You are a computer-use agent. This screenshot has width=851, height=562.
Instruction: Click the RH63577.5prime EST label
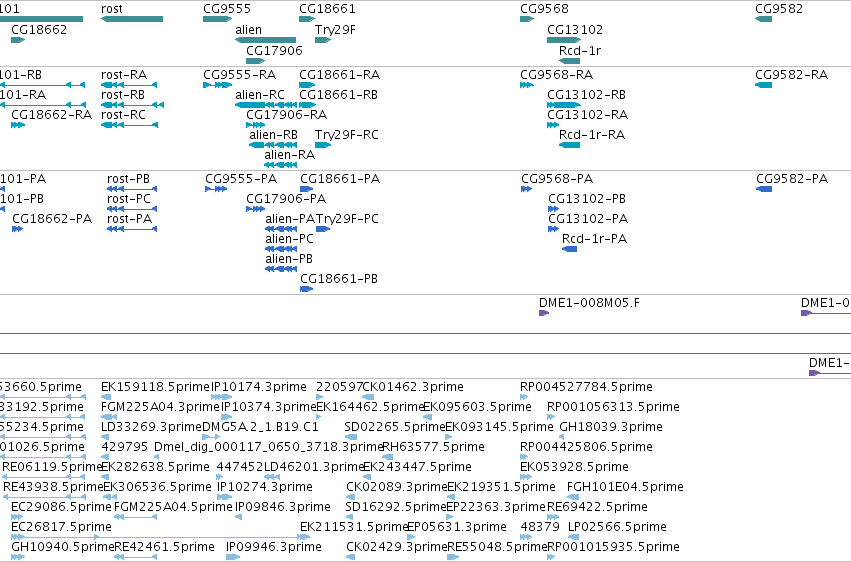pos(434,447)
